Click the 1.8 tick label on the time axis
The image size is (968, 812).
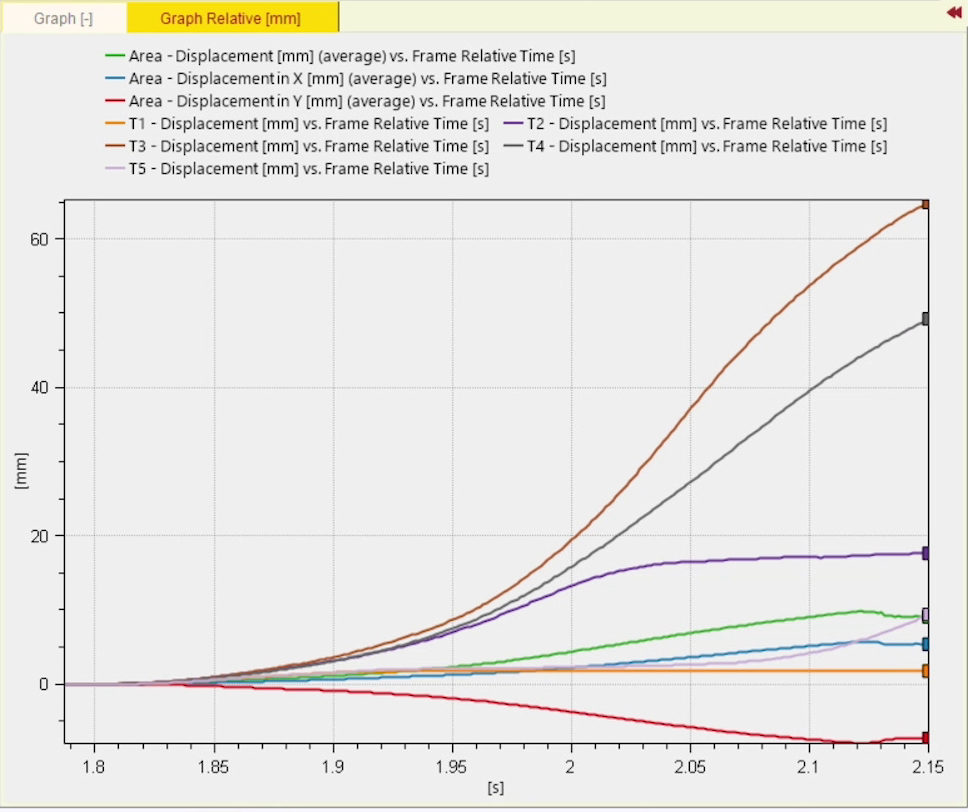click(94, 767)
